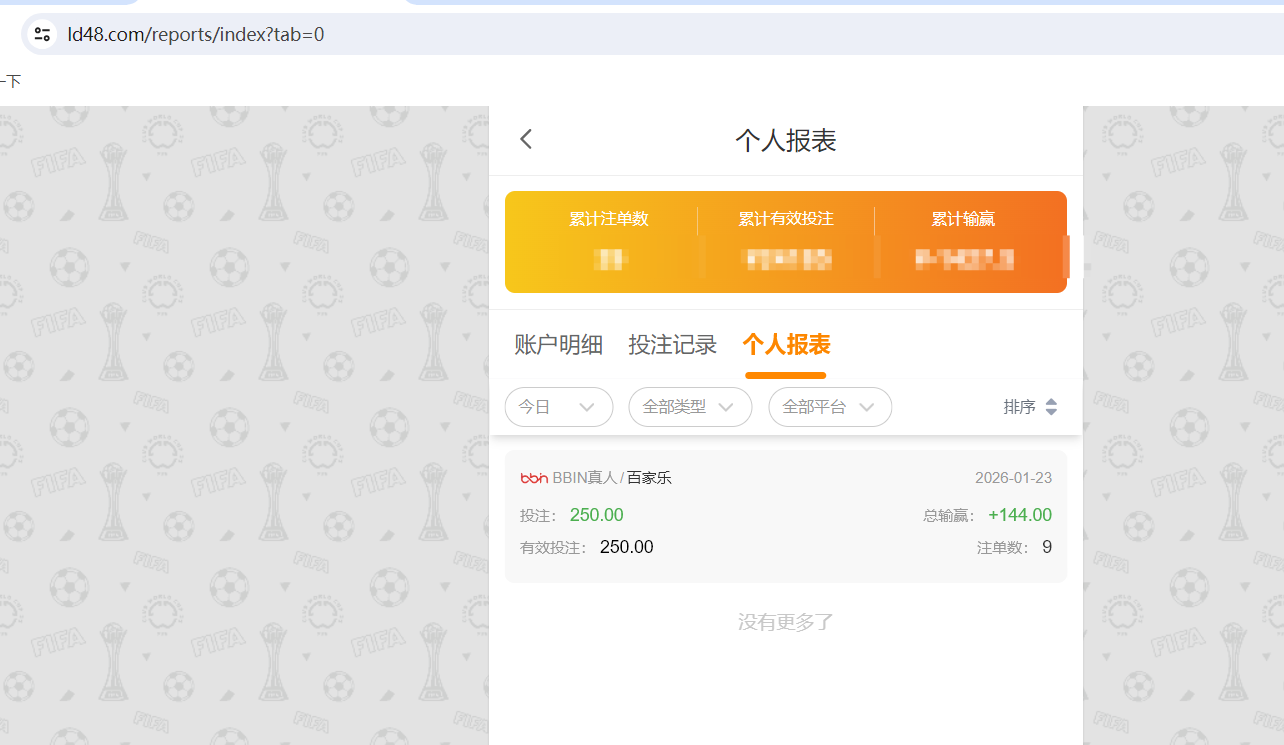The image size is (1284, 745).
Task: Open the site permissions icon in address bar
Action: [x=41, y=33]
